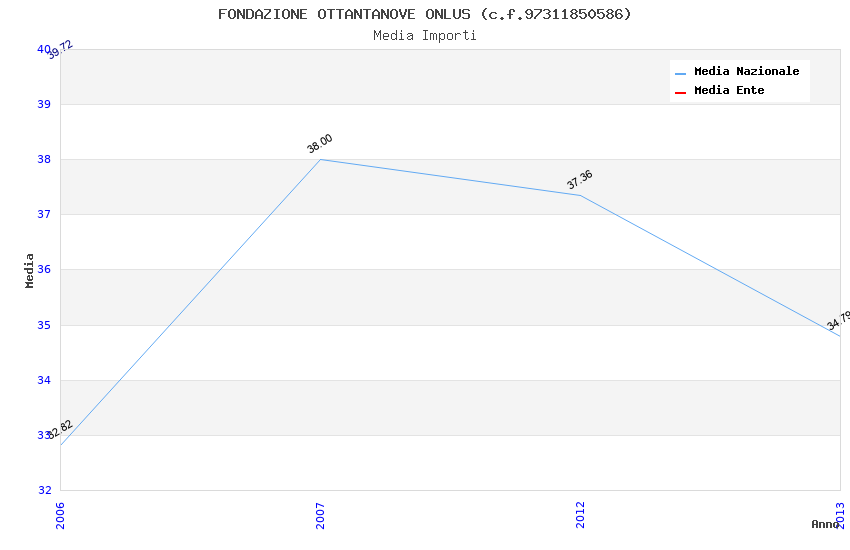Click the 34 y-axis tick label
850x550 pixels.
point(44,380)
